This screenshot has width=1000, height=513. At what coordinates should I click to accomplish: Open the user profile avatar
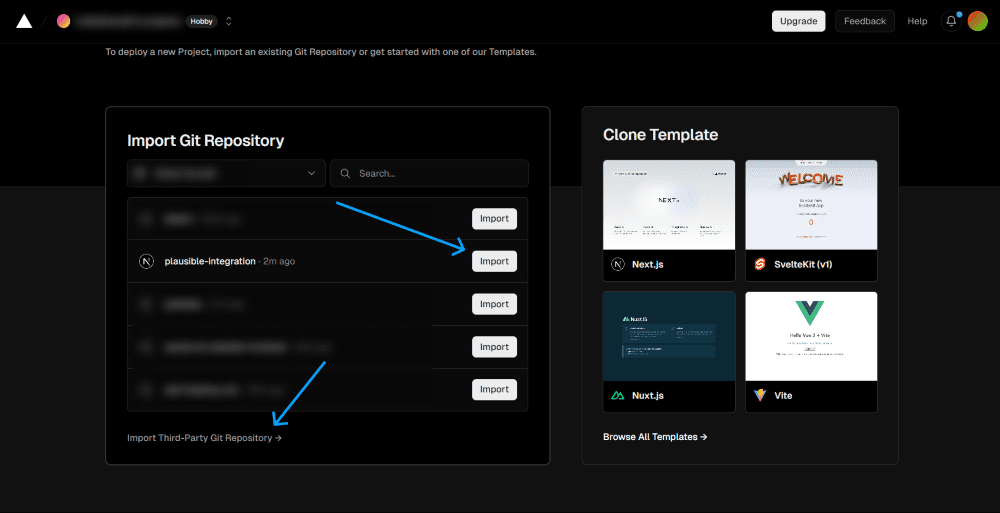pos(978,21)
